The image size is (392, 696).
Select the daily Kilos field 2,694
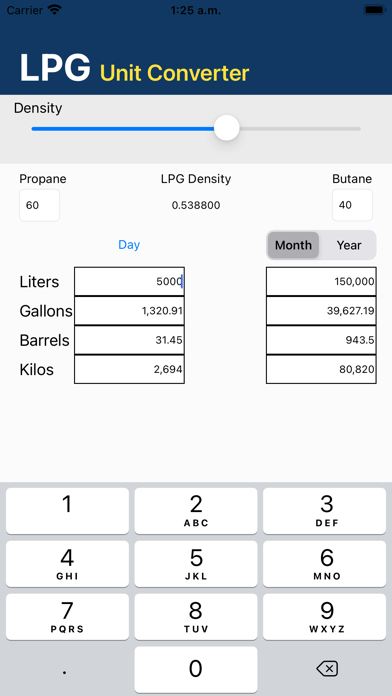click(129, 369)
